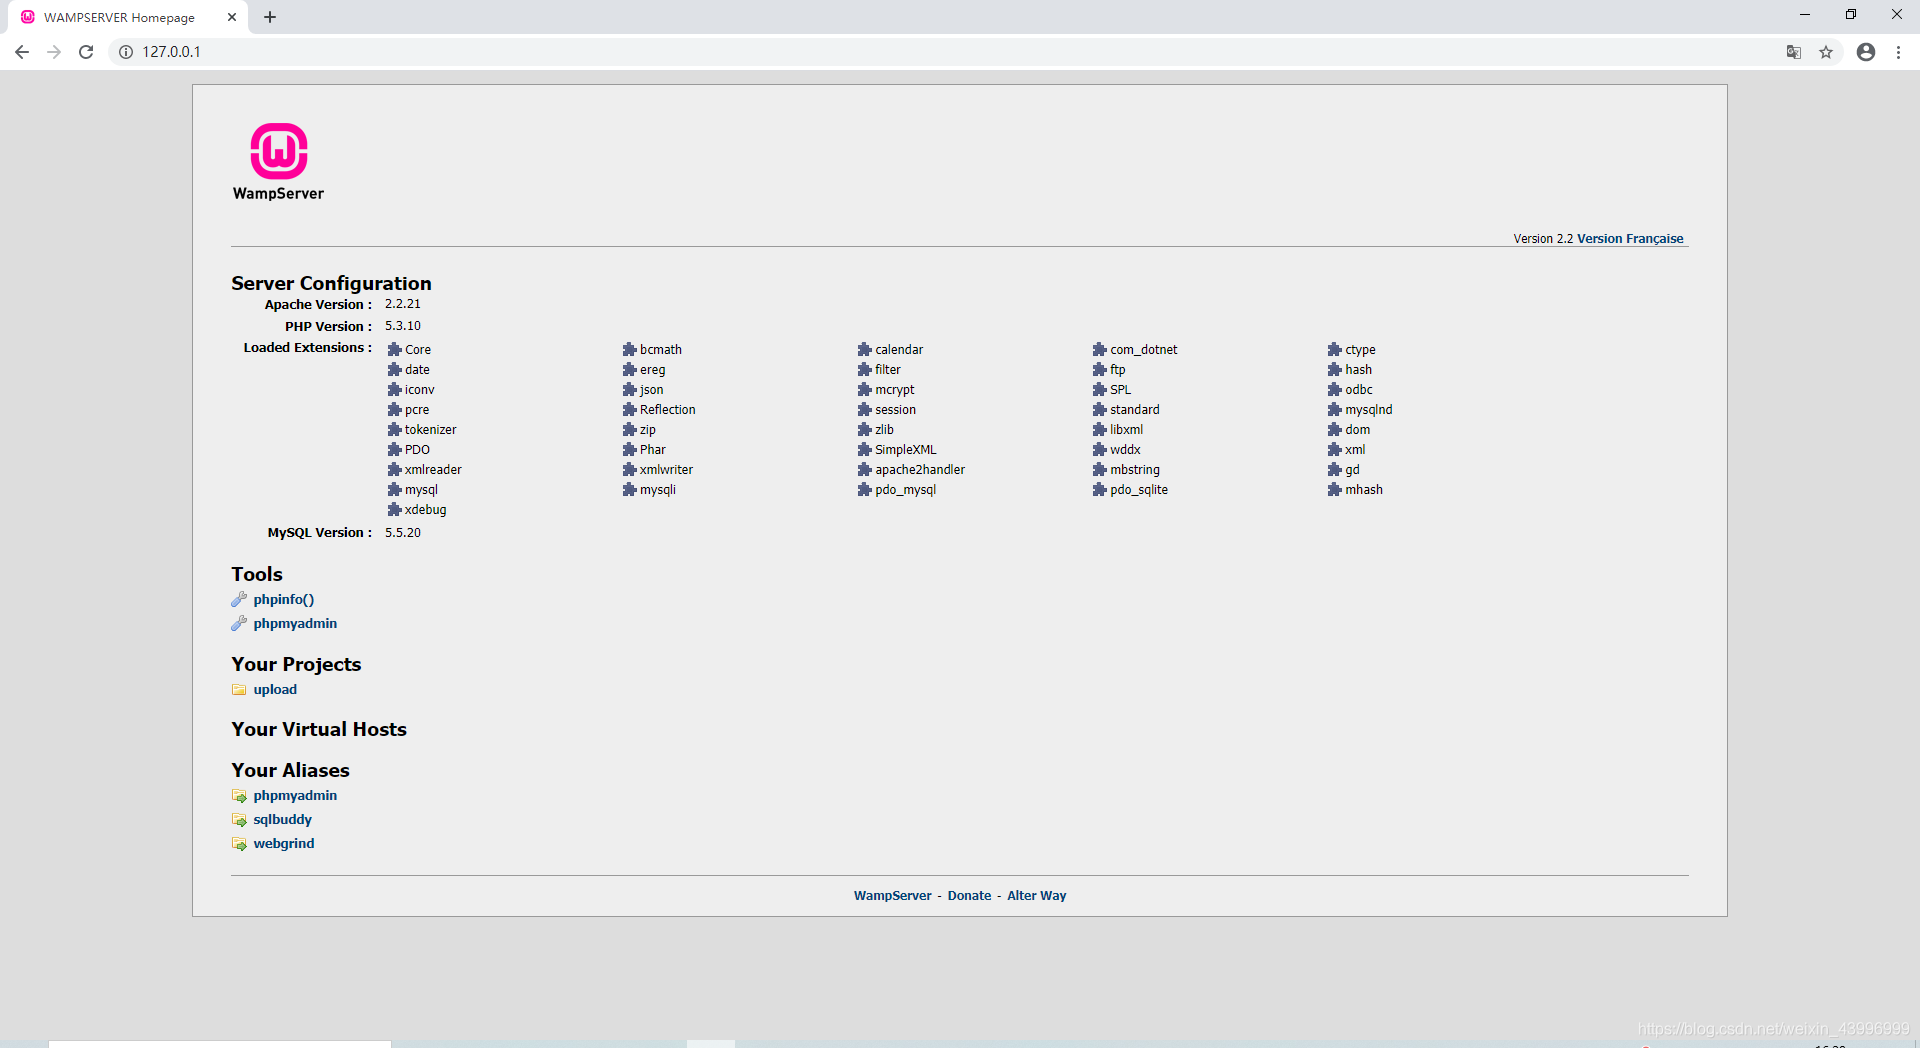The height and width of the screenshot is (1048, 1920).
Task: Open site information icon beside 127.0.0.1
Action: tap(126, 52)
